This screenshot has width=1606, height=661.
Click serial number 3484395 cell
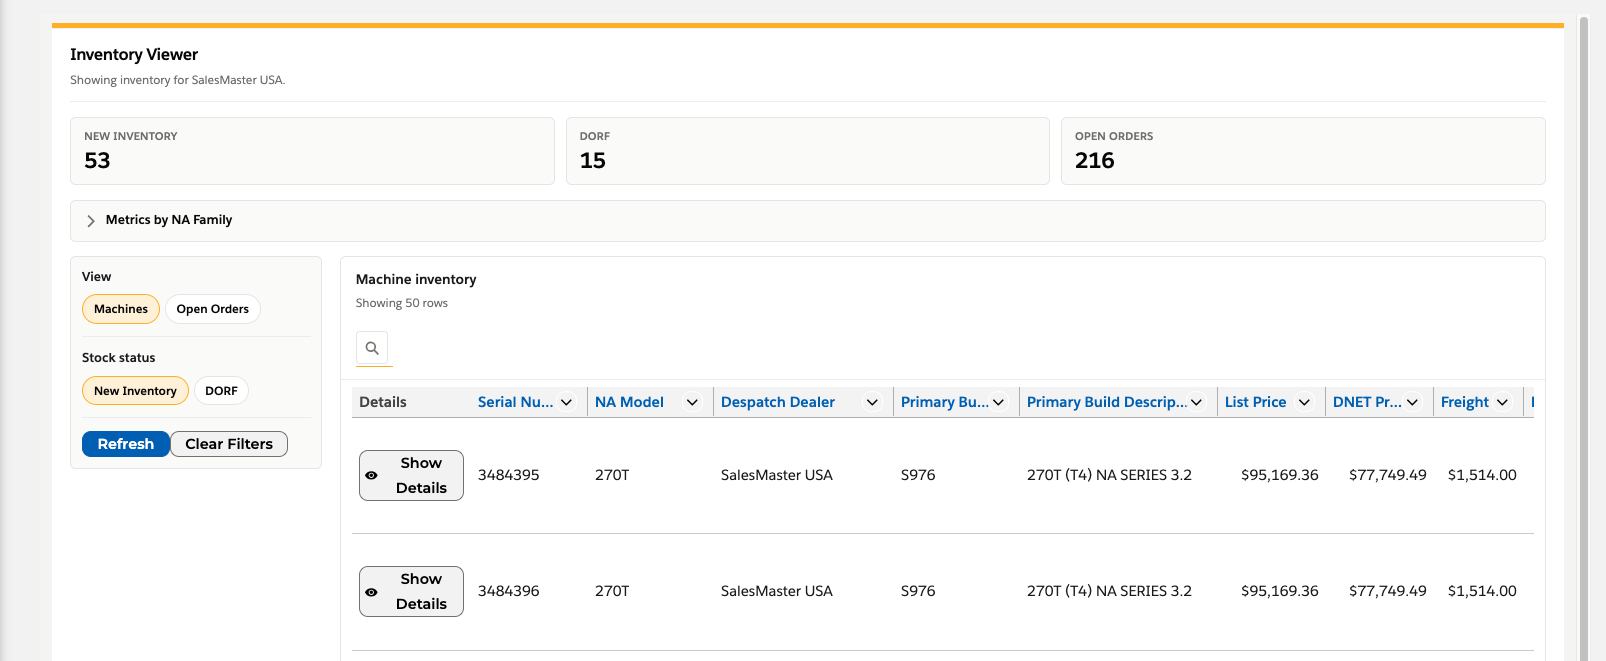(509, 475)
